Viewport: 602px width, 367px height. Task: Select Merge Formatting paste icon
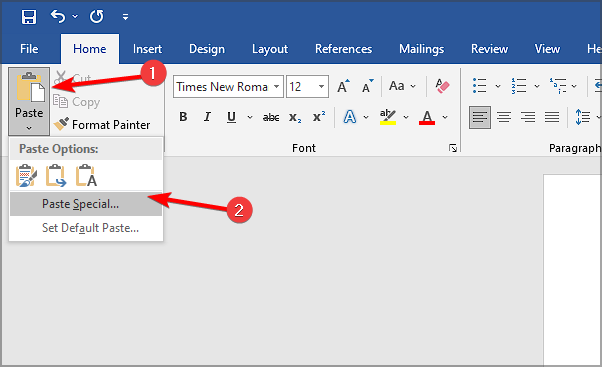pyautogui.click(x=56, y=175)
